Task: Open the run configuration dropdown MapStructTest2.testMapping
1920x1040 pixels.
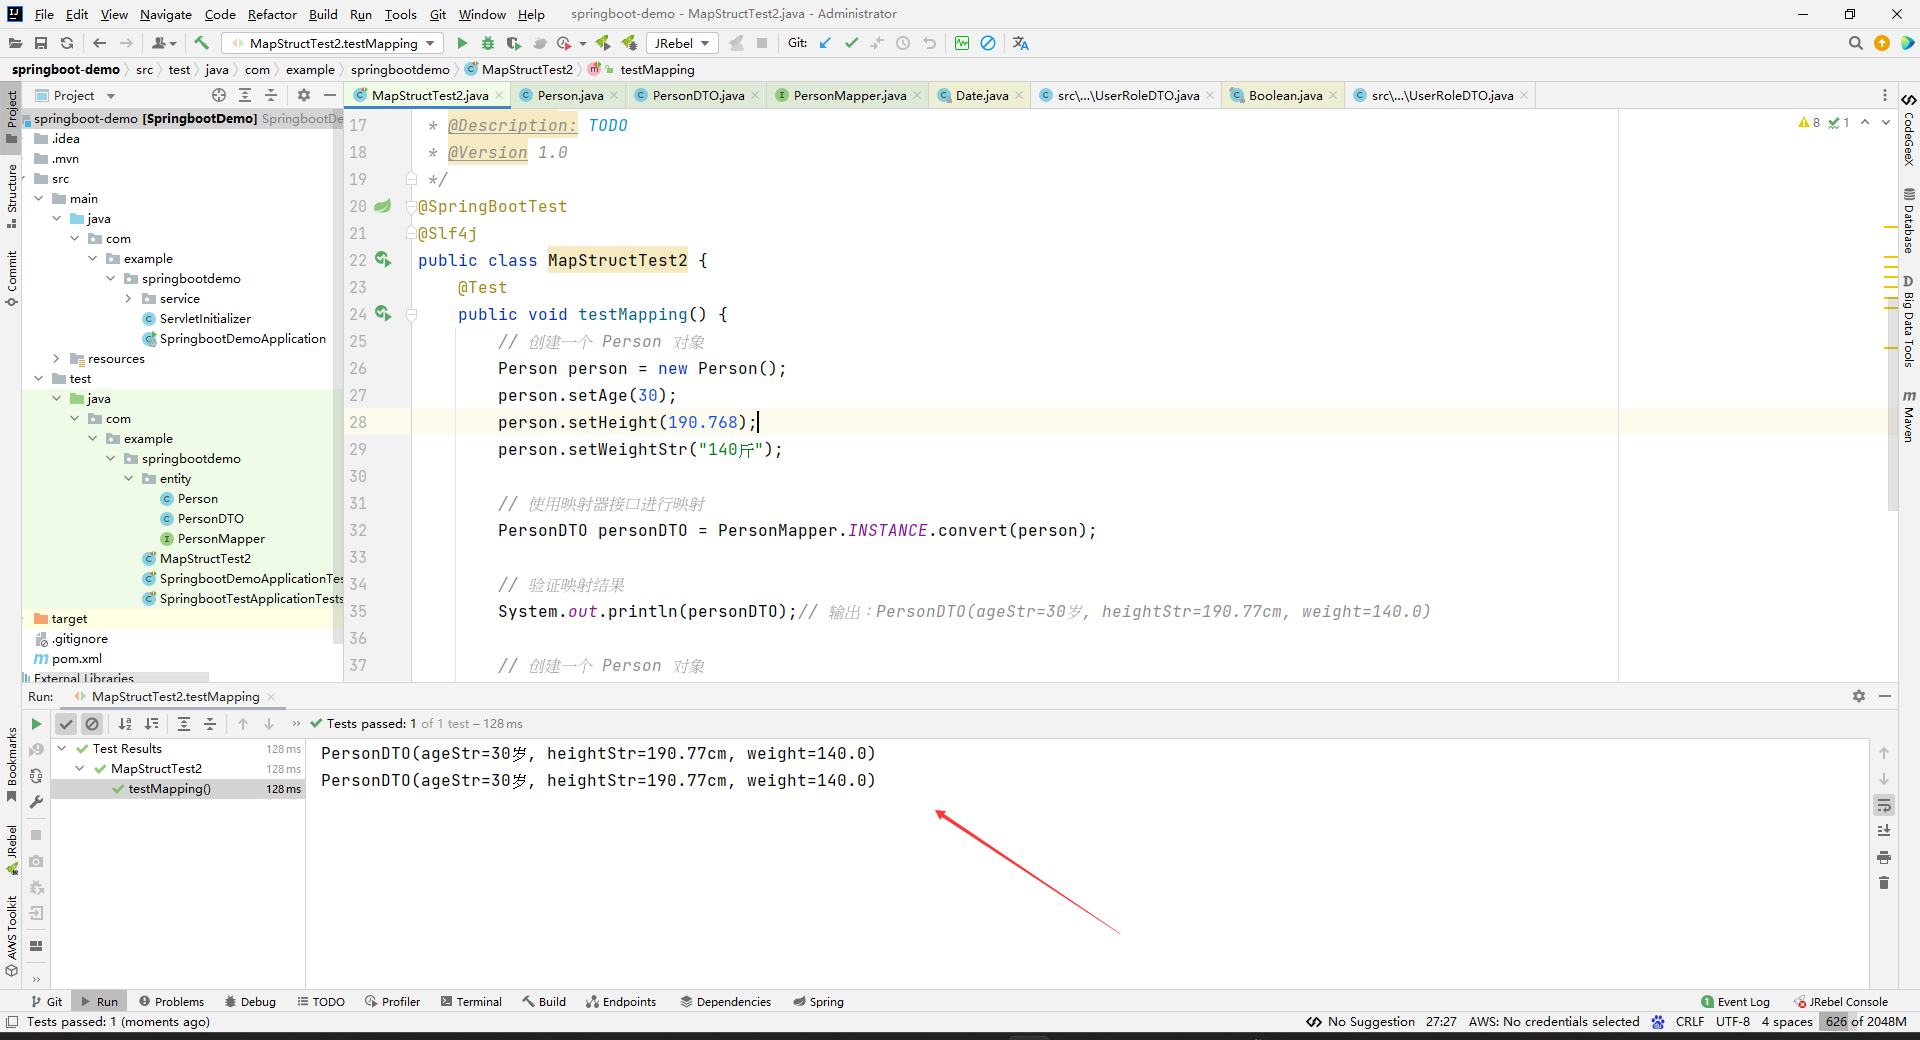Action: pos(334,43)
